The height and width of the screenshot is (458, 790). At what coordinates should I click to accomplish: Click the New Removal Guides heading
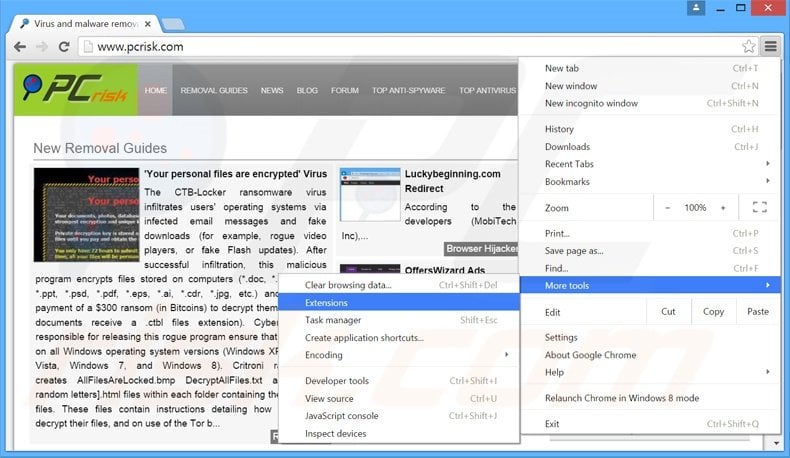click(100, 148)
